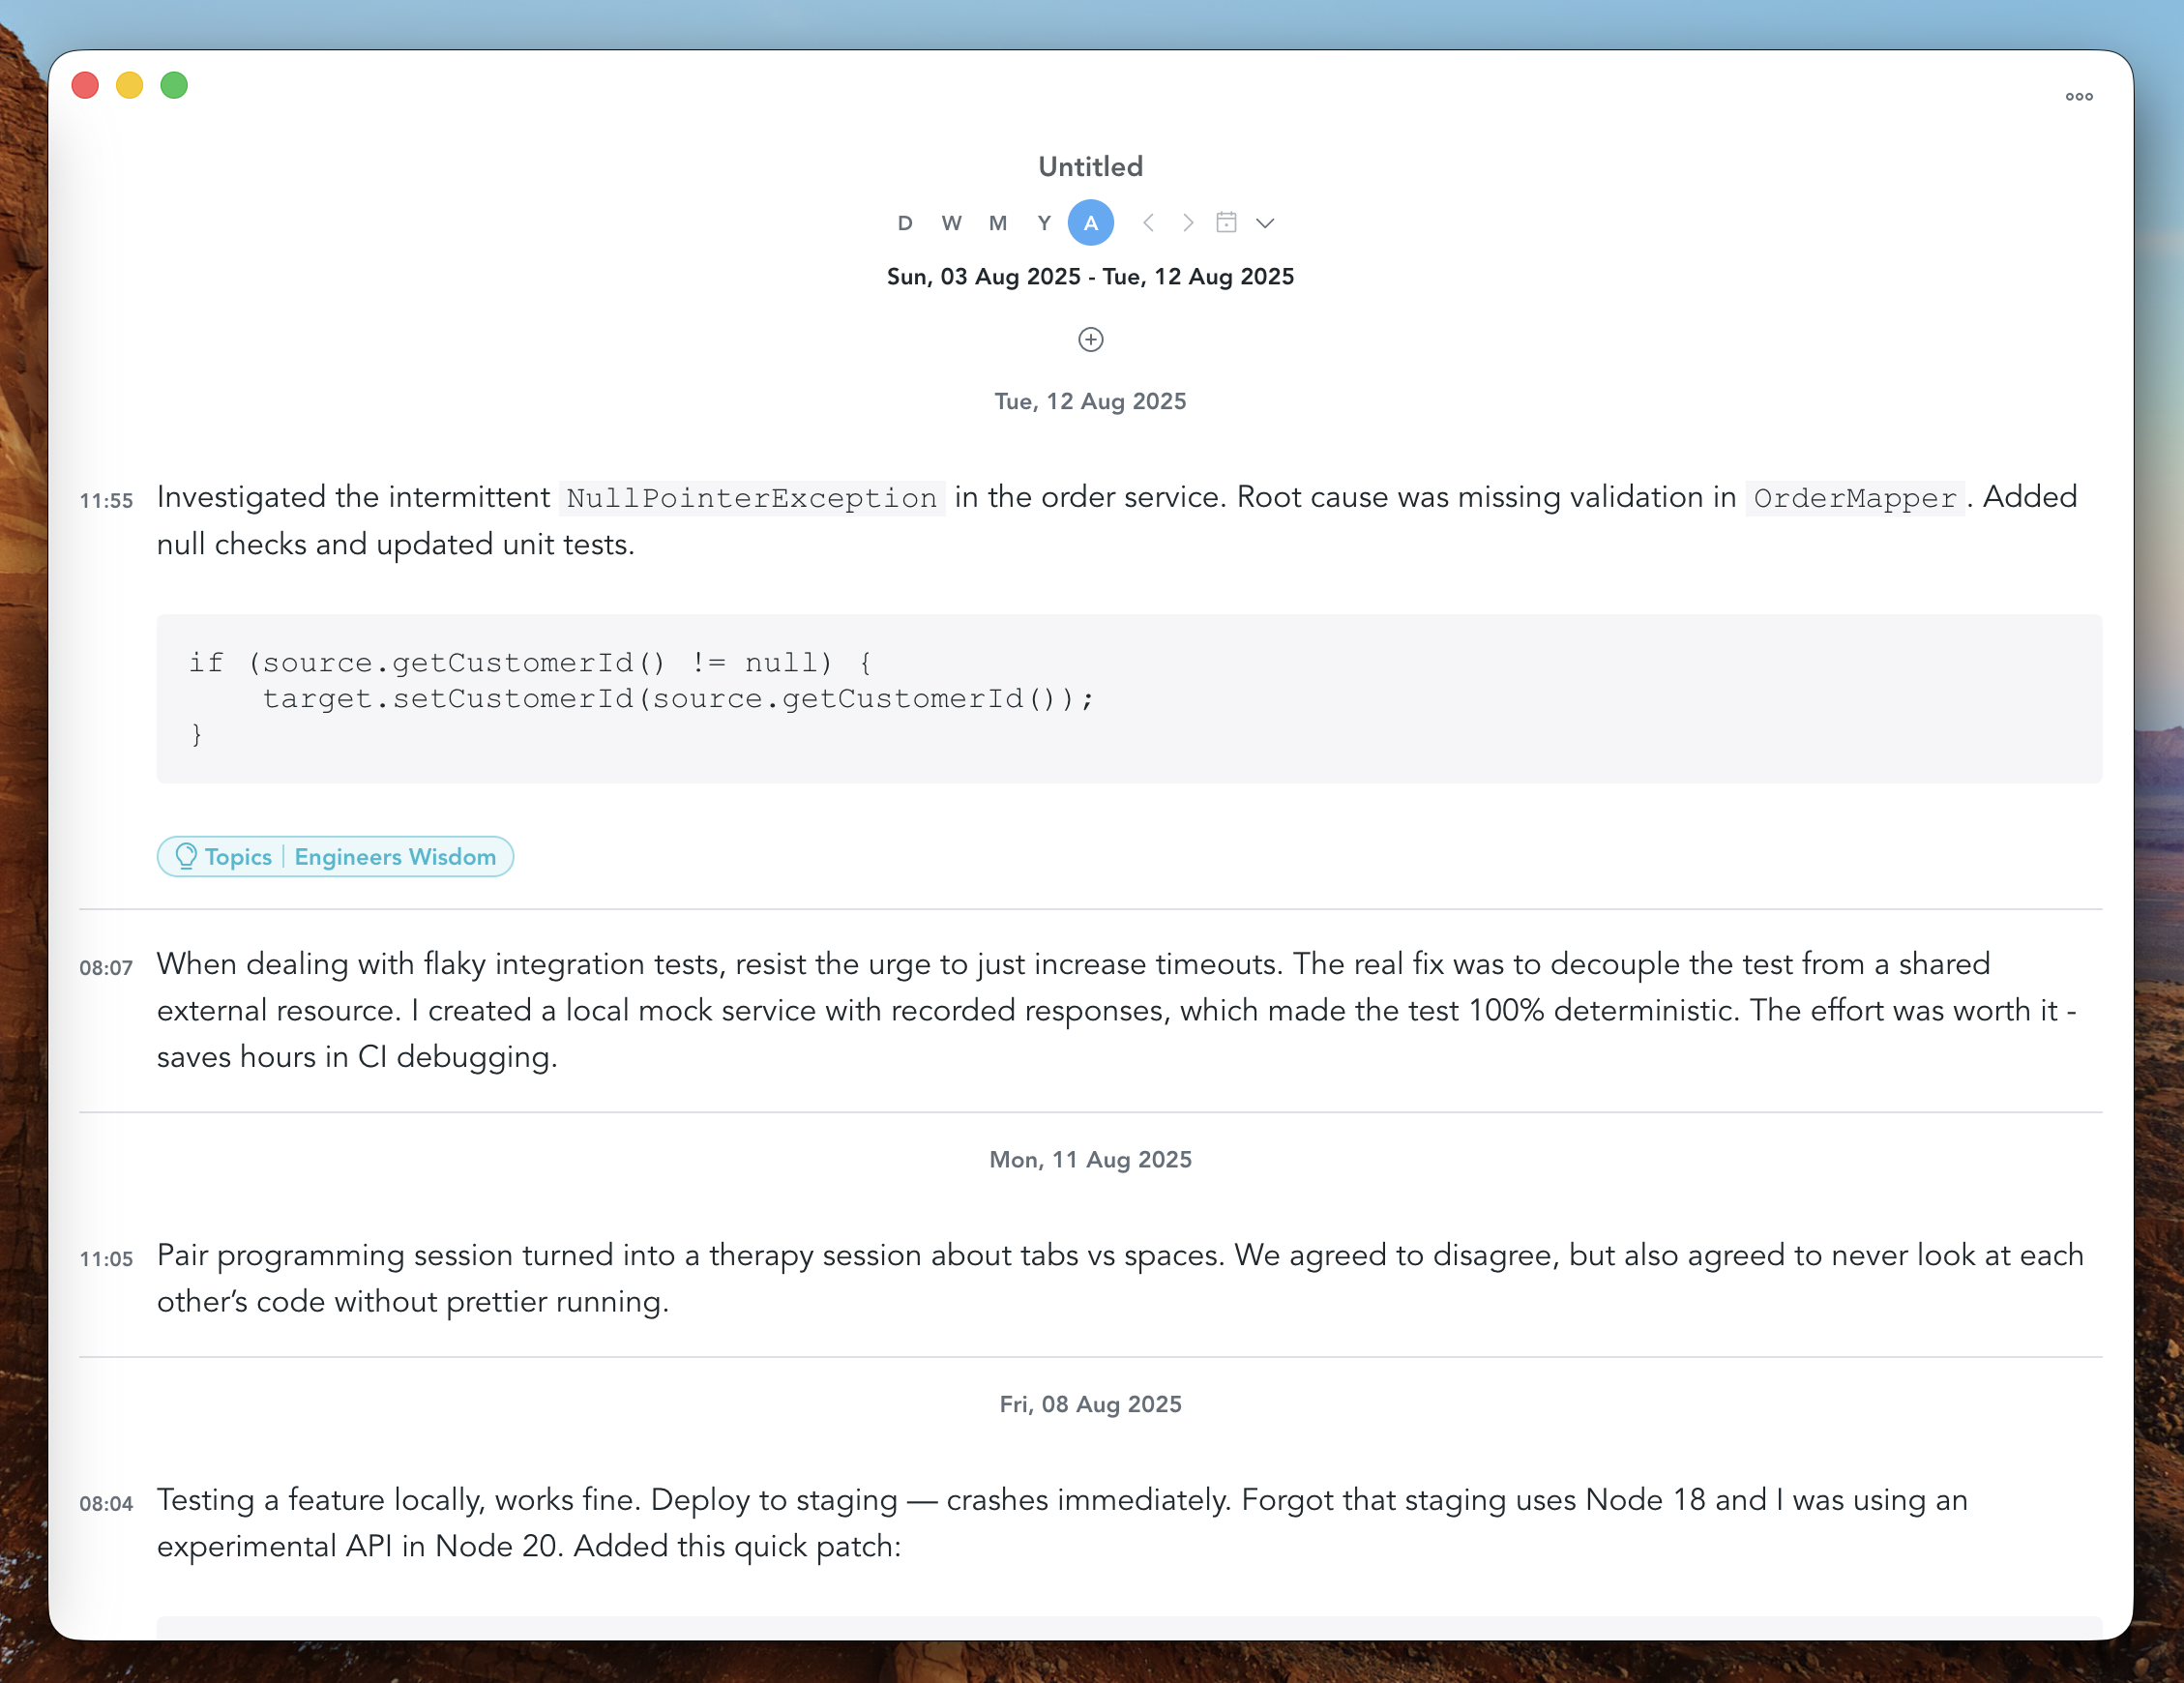Go to next period with right arrow
Viewport: 2184px width, 1683px height.
tap(1187, 223)
